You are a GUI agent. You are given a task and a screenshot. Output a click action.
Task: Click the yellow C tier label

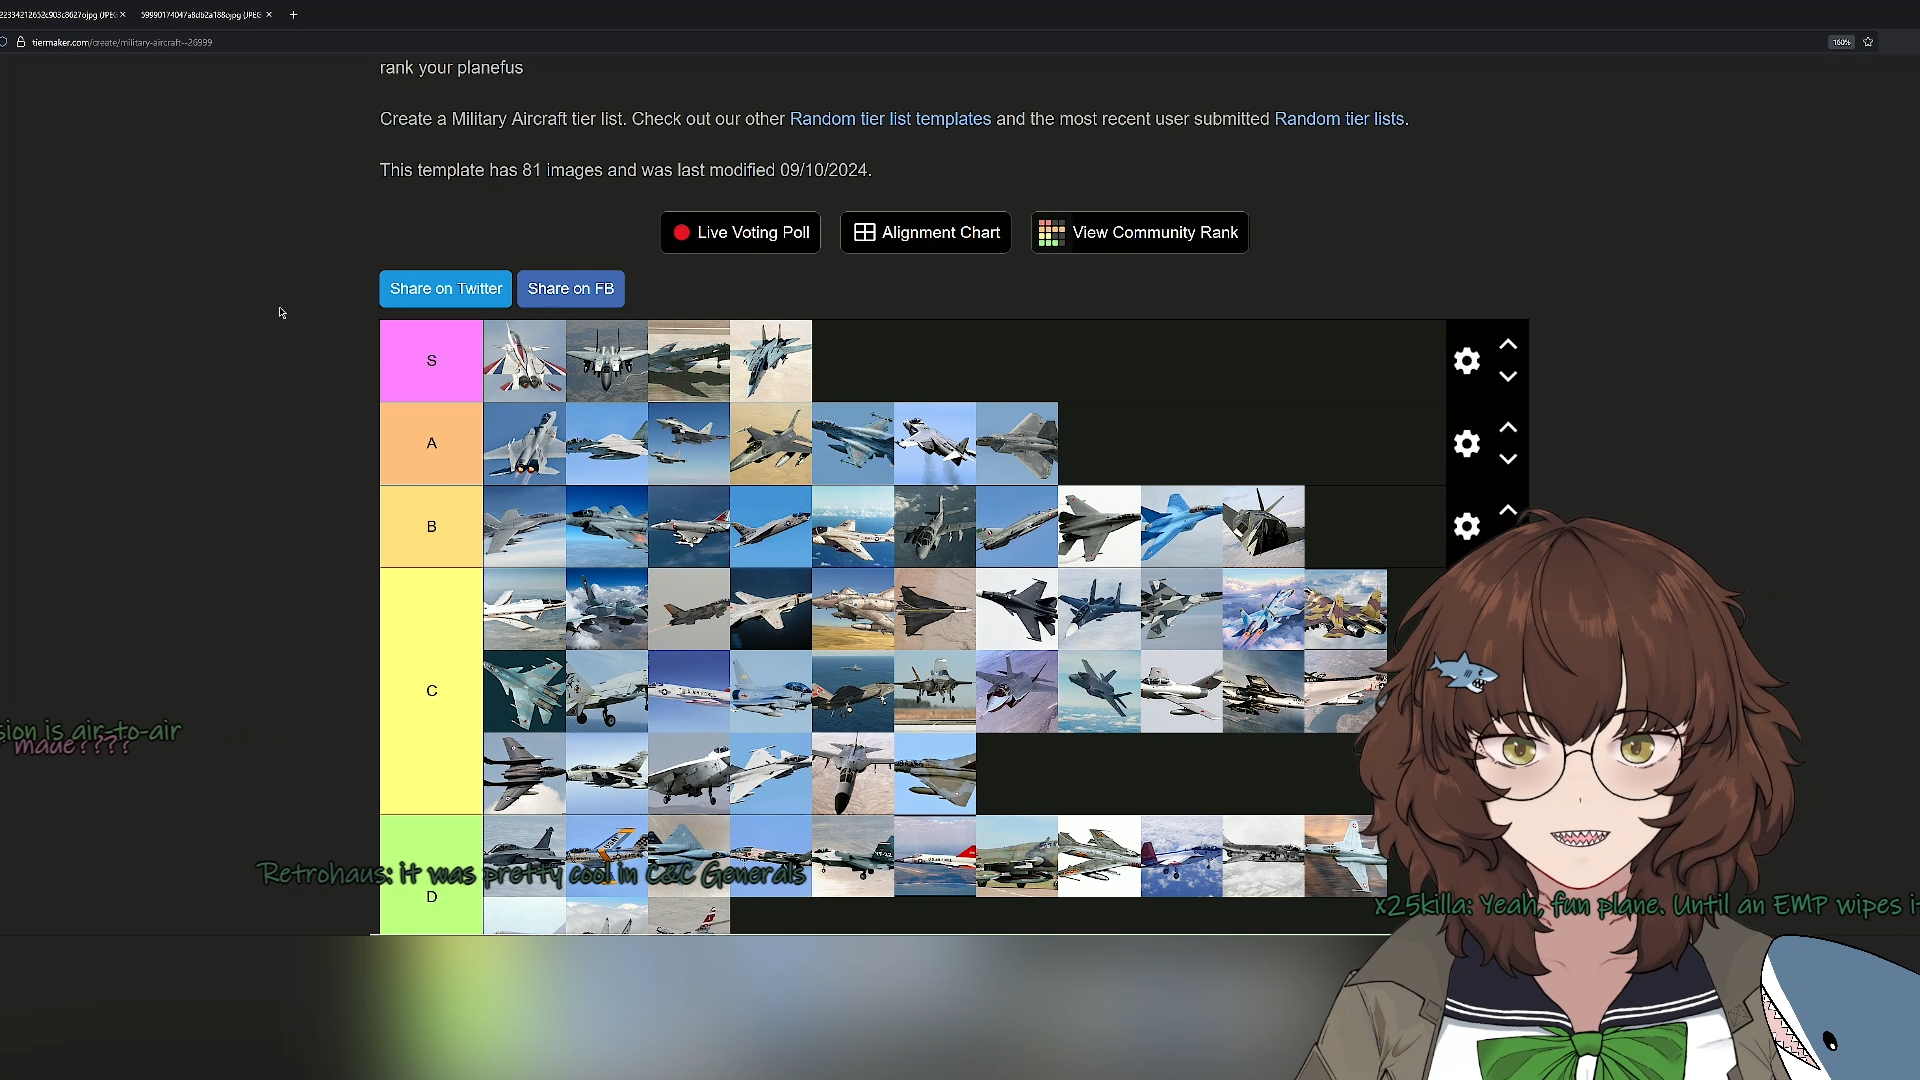431,691
